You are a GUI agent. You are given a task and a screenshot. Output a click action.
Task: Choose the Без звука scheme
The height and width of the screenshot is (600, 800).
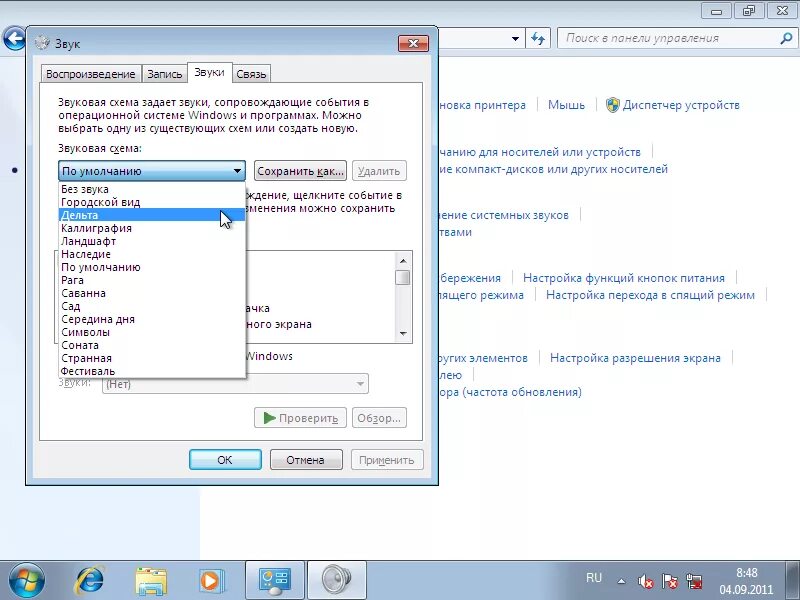tap(152, 189)
